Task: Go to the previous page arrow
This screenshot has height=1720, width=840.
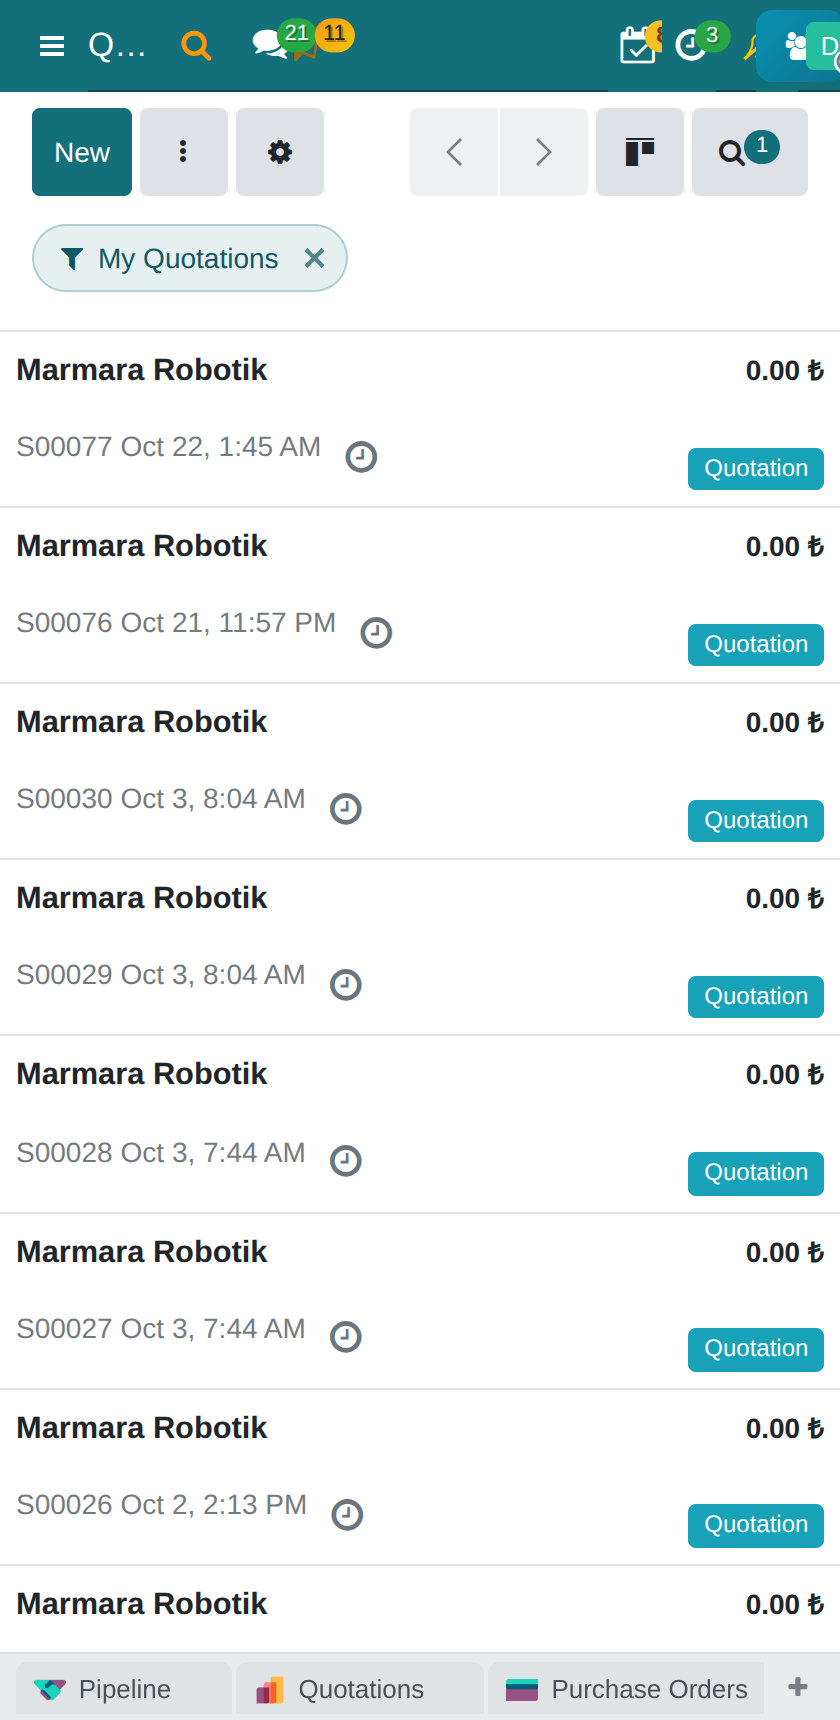Action: [454, 152]
